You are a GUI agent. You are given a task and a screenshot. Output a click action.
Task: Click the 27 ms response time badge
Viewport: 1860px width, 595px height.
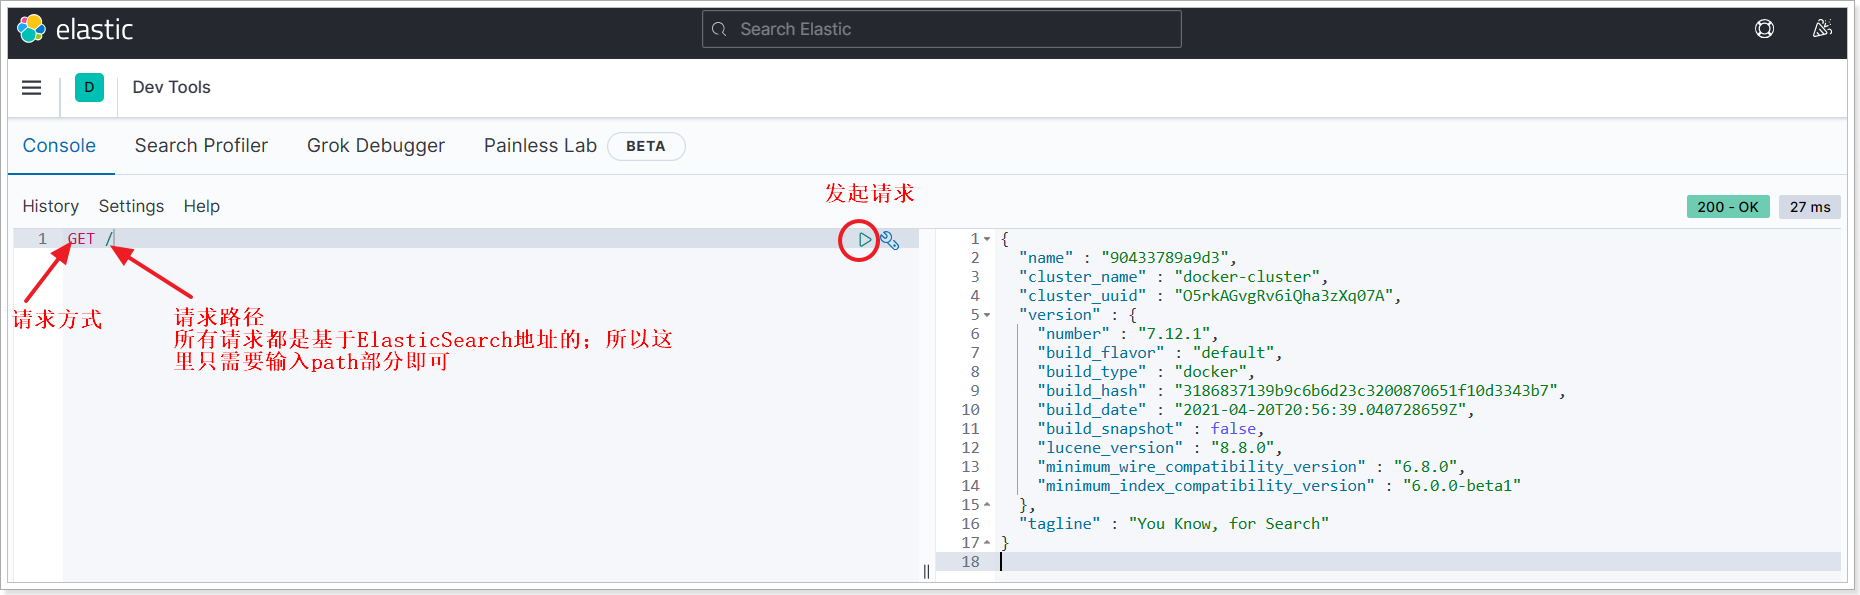[x=1810, y=207]
